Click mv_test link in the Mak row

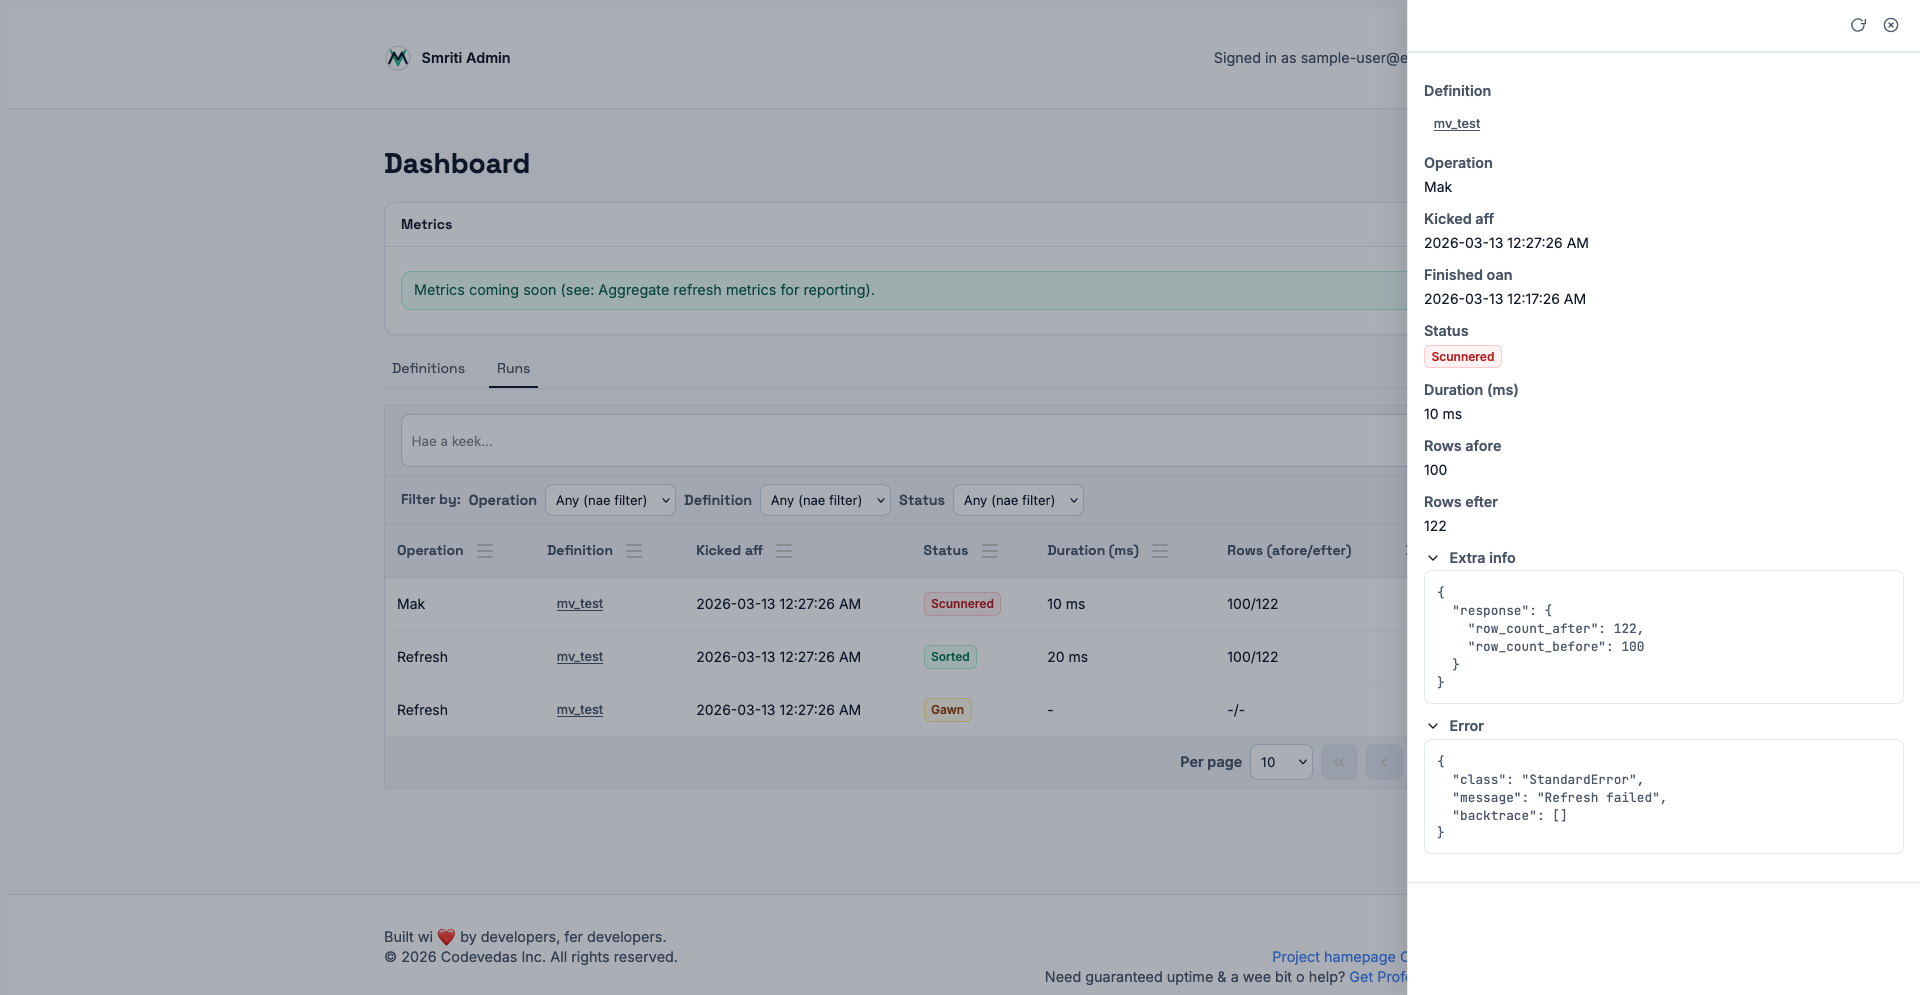tap(580, 604)
